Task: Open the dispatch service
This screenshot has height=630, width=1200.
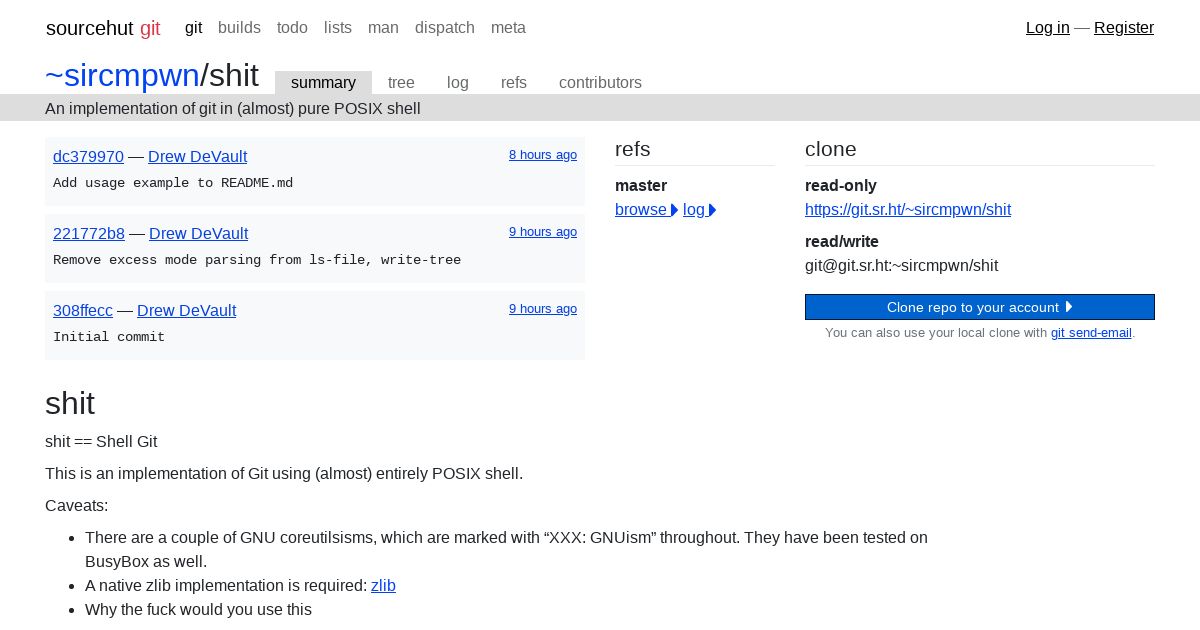Action: click(x=445, y=28)
